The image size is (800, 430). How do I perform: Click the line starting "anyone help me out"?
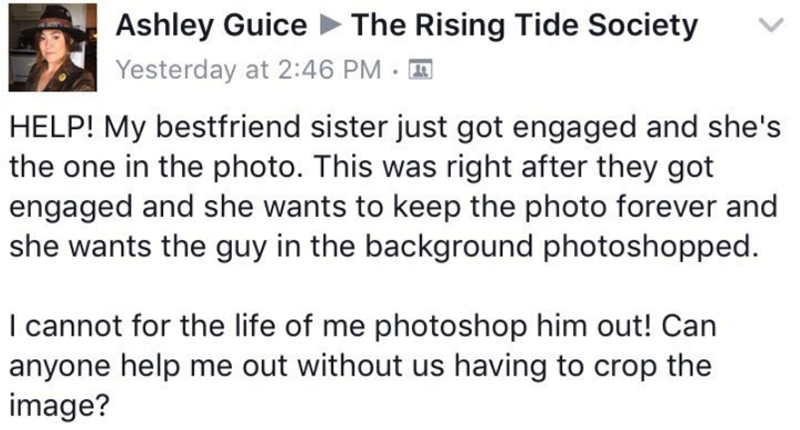[360, 366]
